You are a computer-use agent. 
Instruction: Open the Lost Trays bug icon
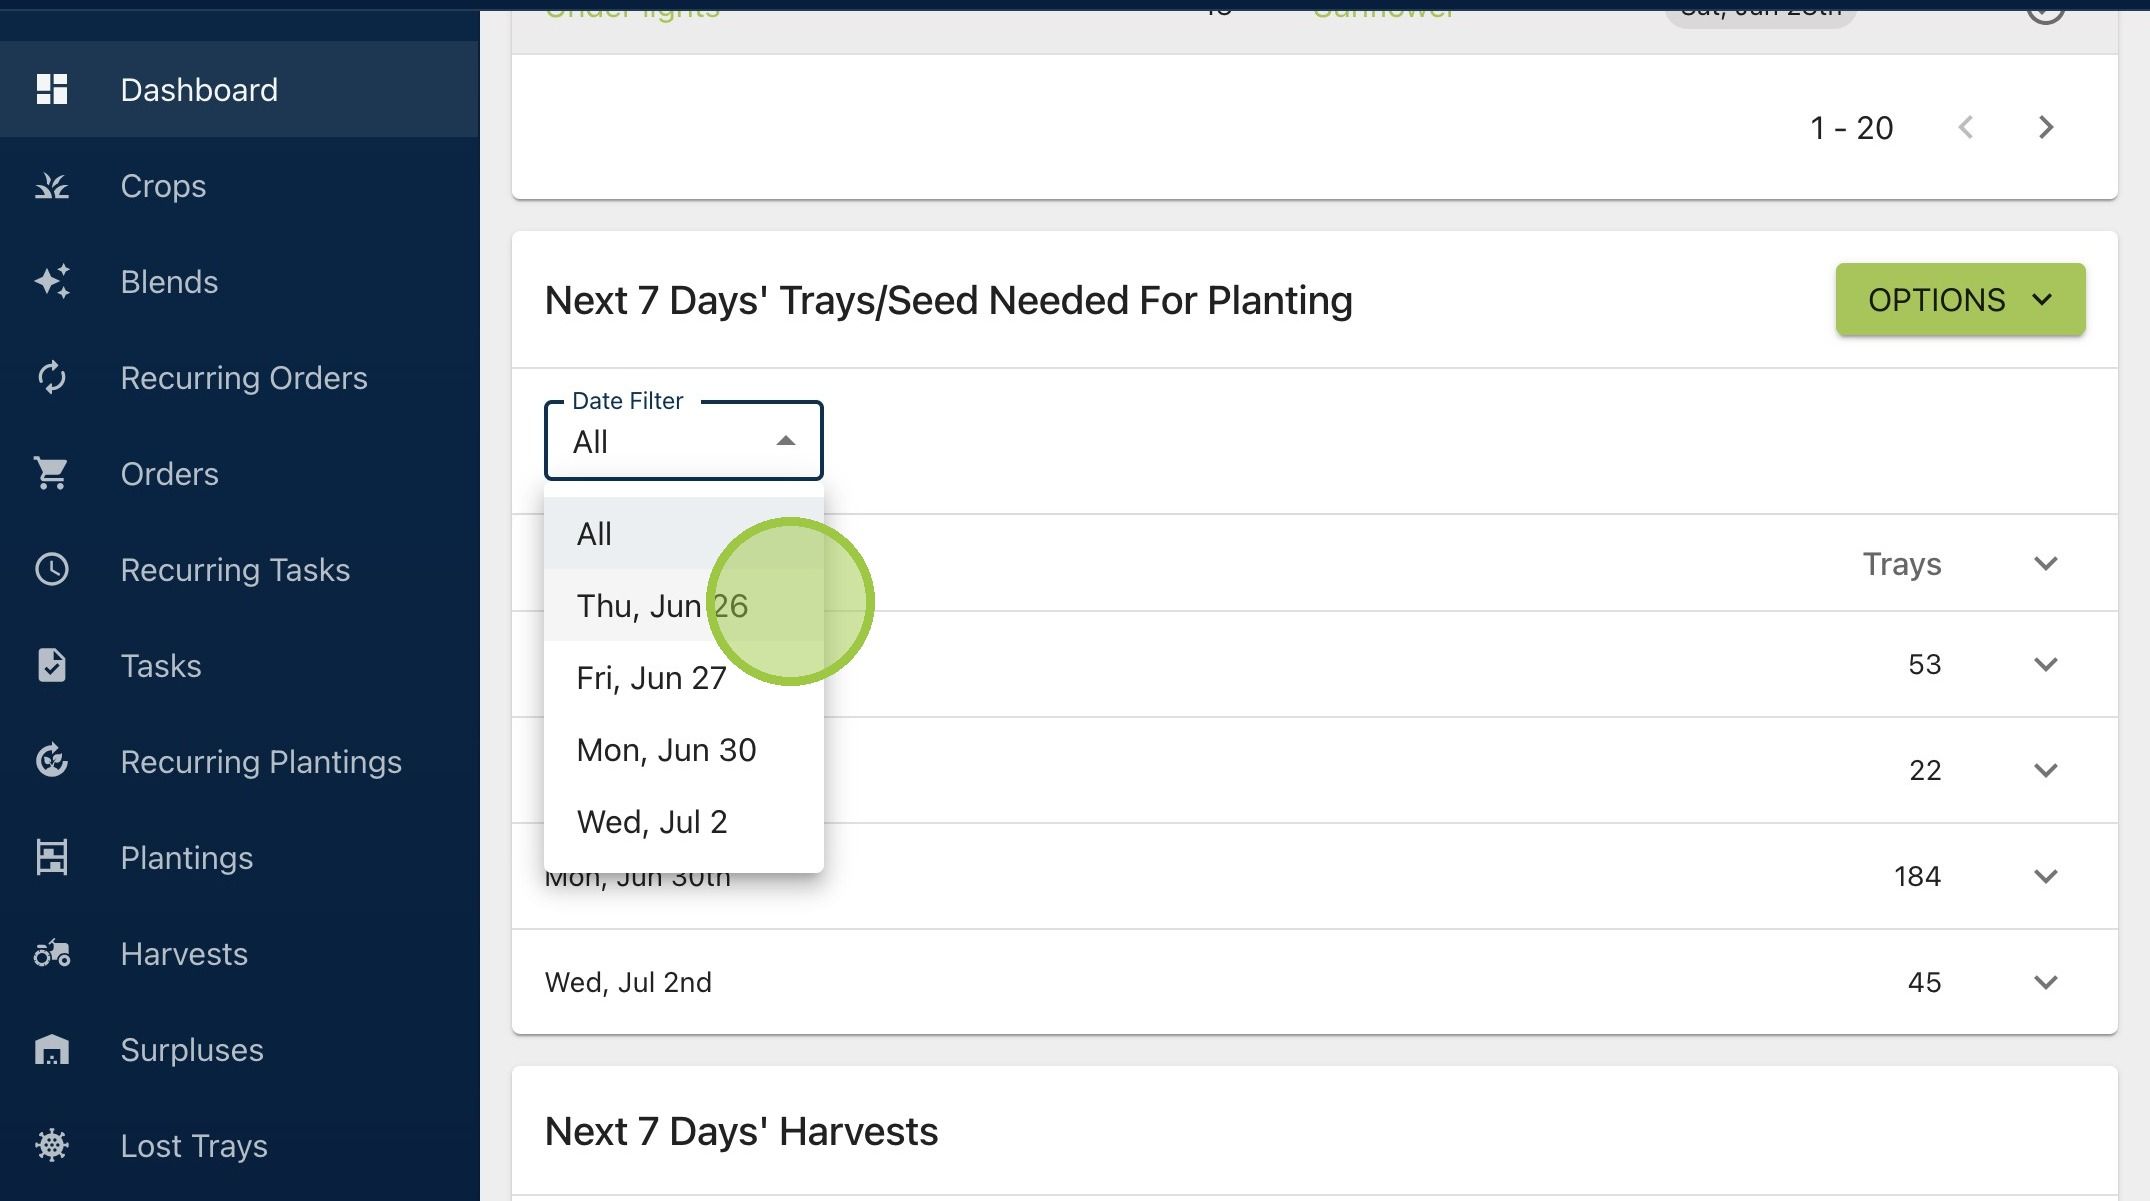52,1145
